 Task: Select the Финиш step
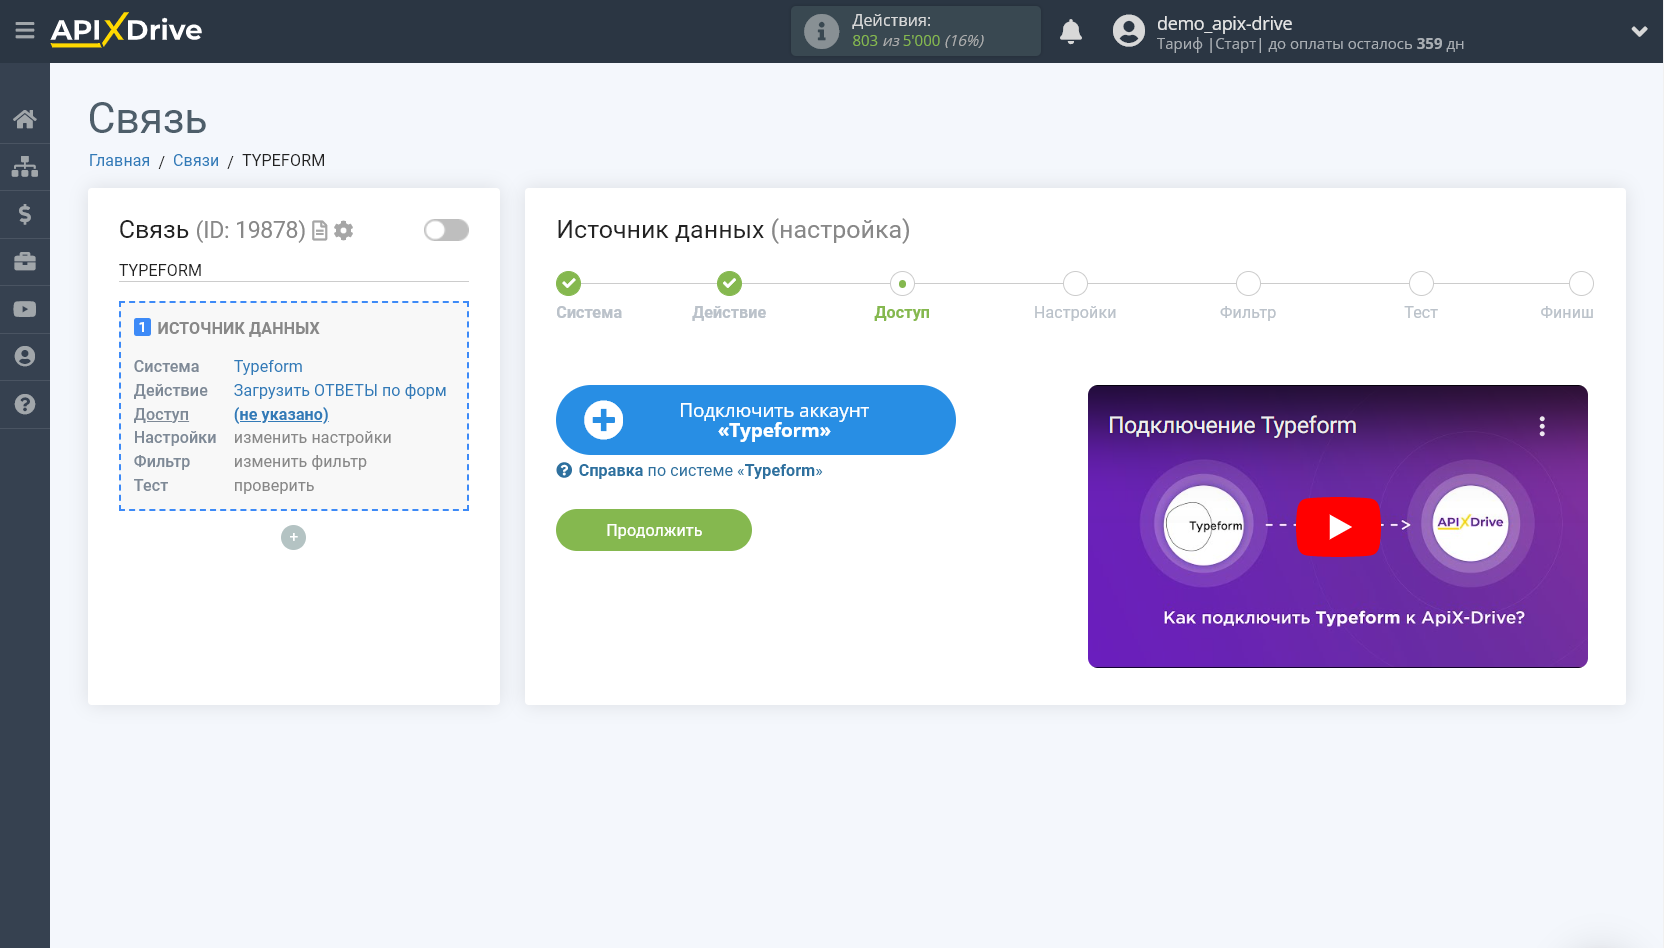pyautogui.click(x=1567, y=297)
